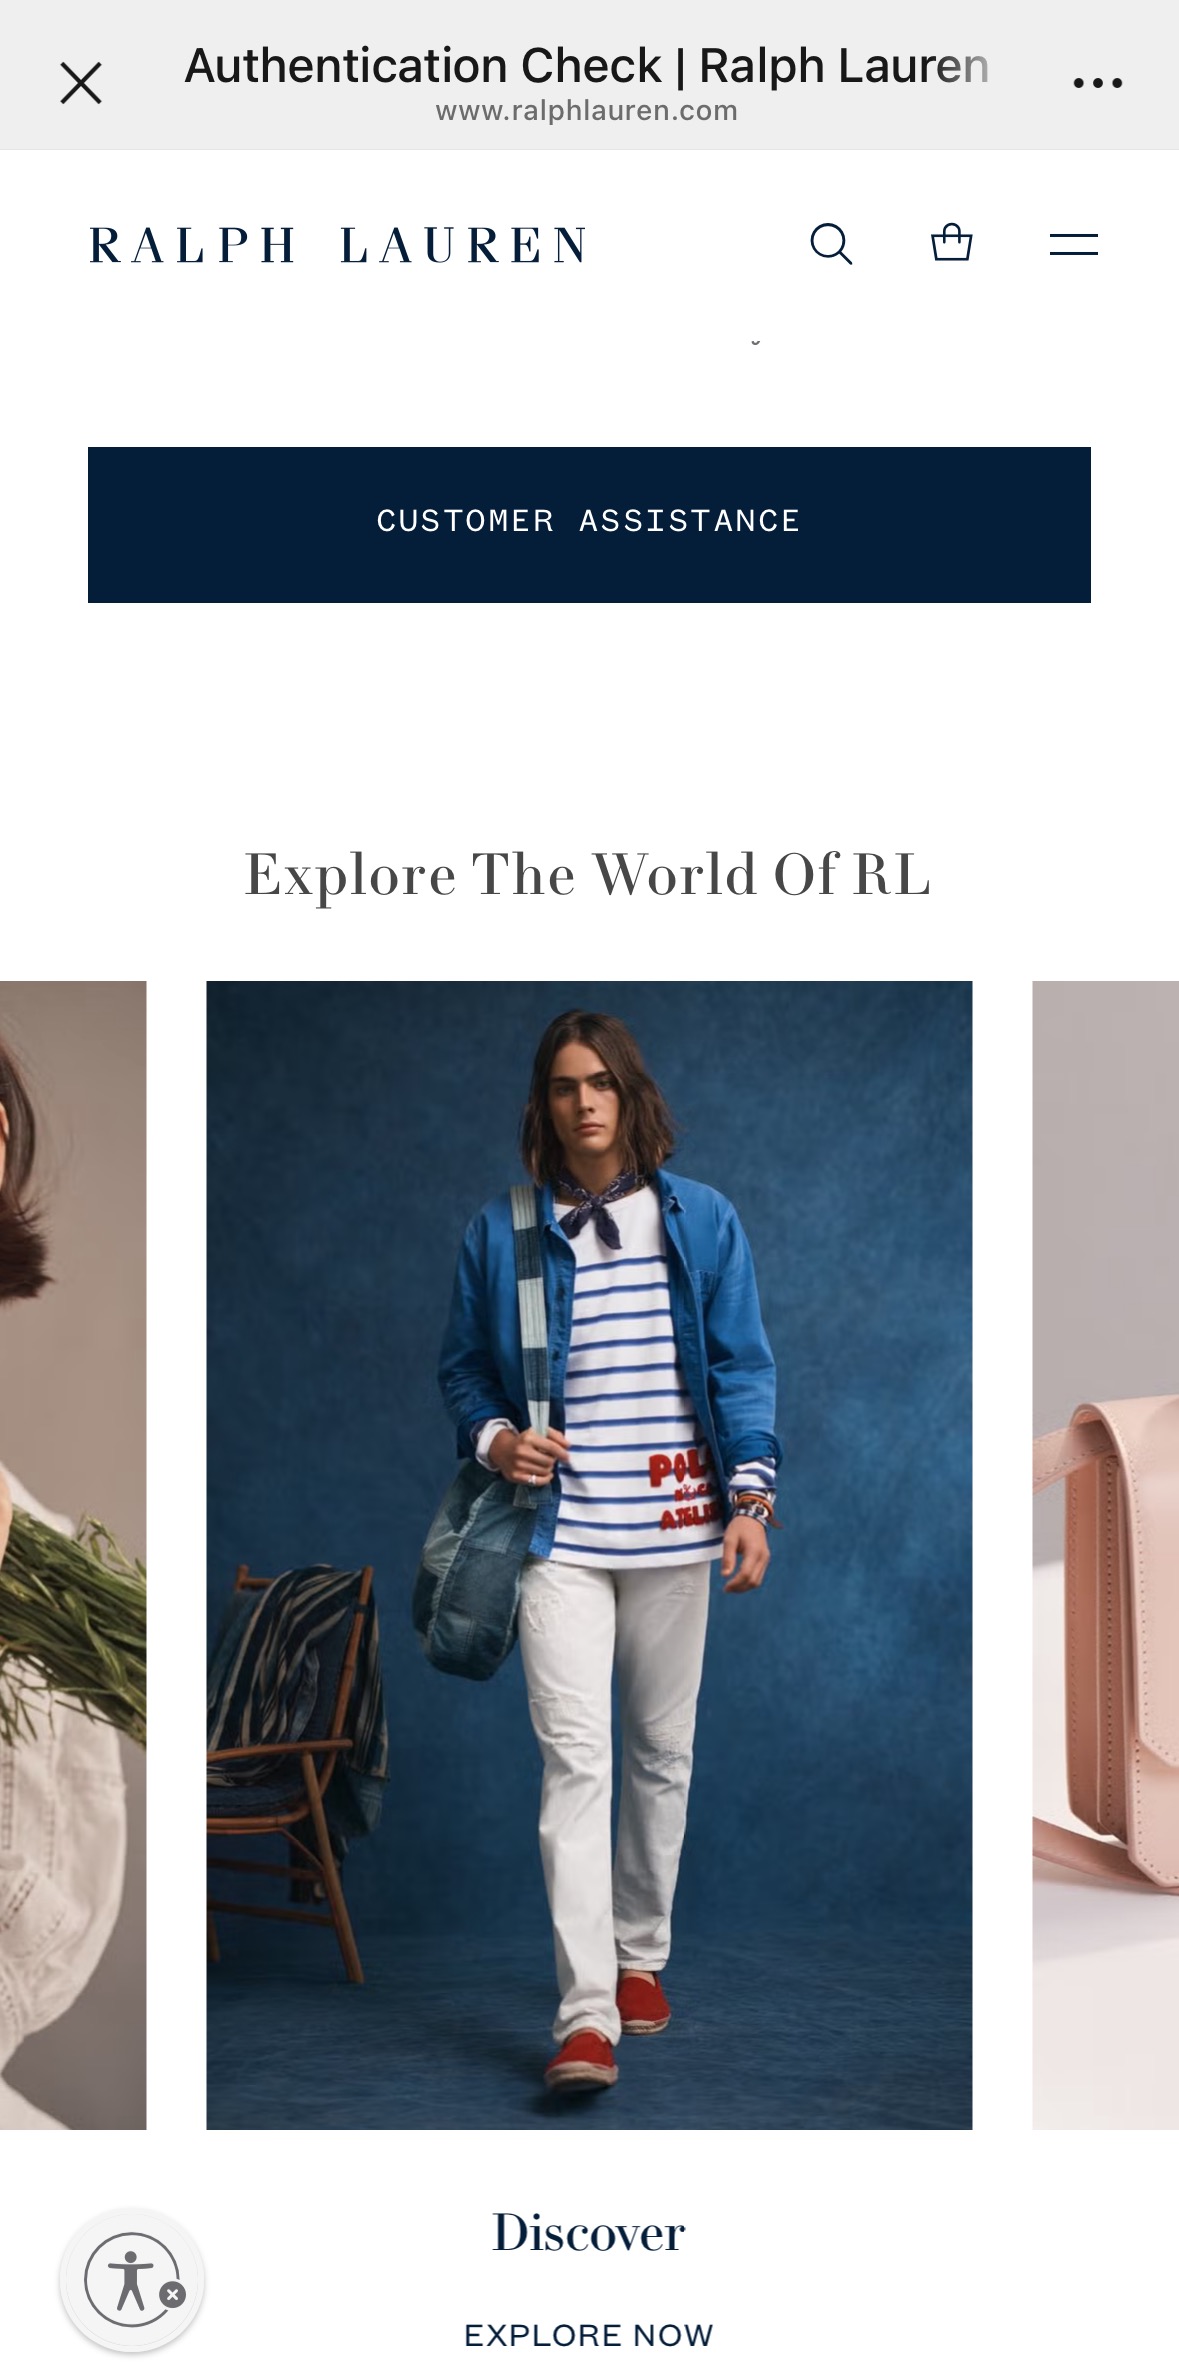
Task: Dismiss accessibility widget via small x badge
Action: click(x=173, y=2295)
